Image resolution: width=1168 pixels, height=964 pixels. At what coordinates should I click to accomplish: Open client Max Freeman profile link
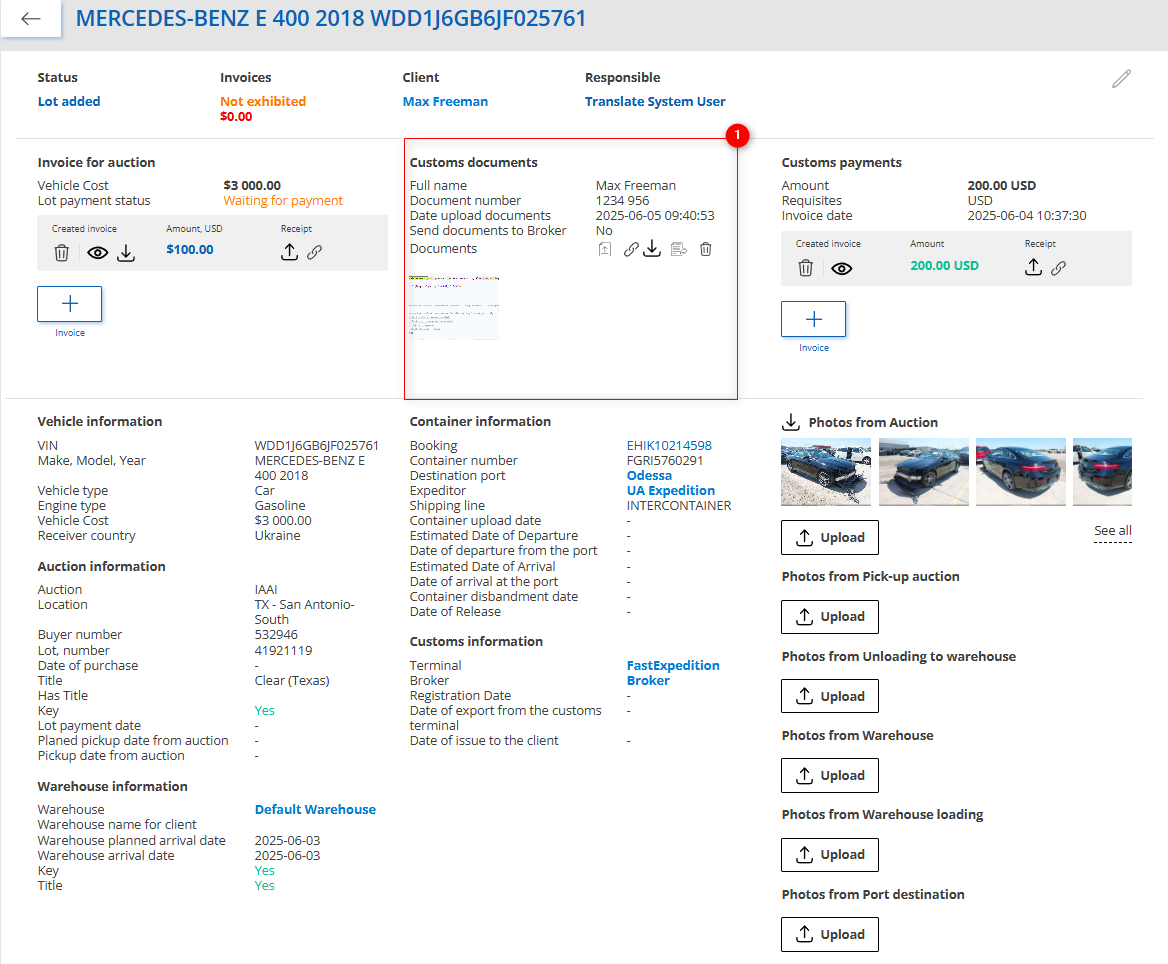(x=445, y=101)
